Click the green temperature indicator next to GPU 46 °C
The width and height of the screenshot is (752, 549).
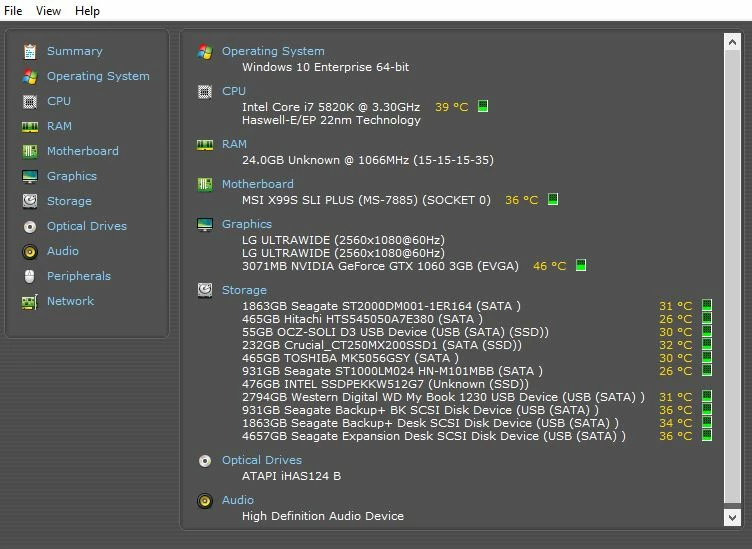[x=581, y=265]
